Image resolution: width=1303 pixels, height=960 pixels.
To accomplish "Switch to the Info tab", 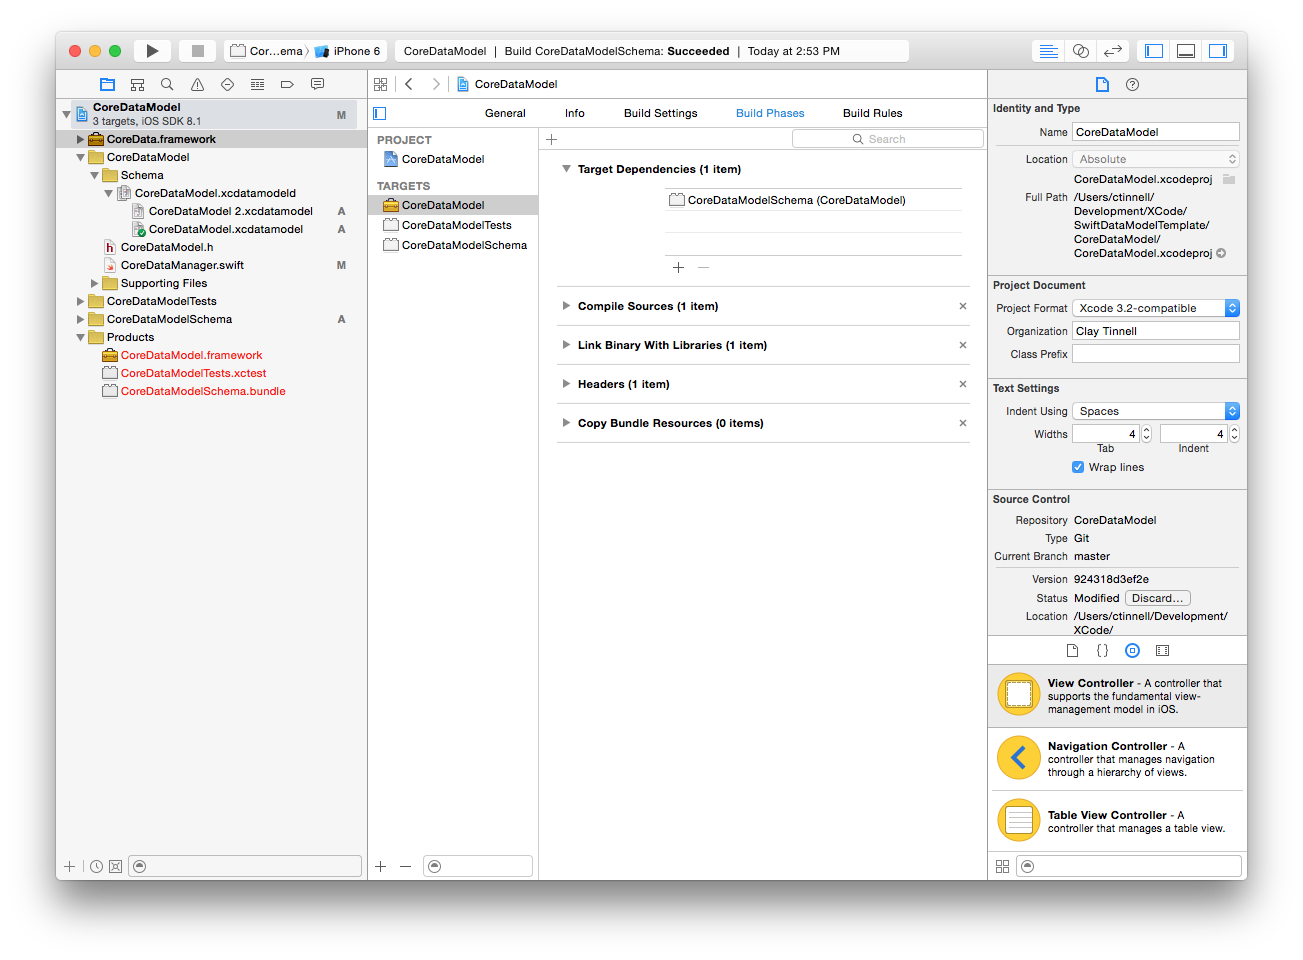I will [x=575, y=114].
